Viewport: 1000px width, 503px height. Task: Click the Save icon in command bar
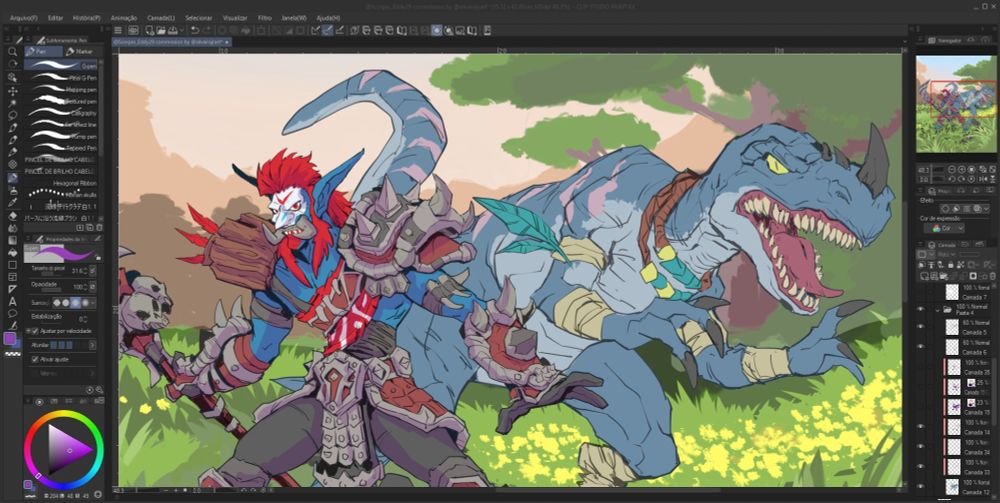pos(173,30)
